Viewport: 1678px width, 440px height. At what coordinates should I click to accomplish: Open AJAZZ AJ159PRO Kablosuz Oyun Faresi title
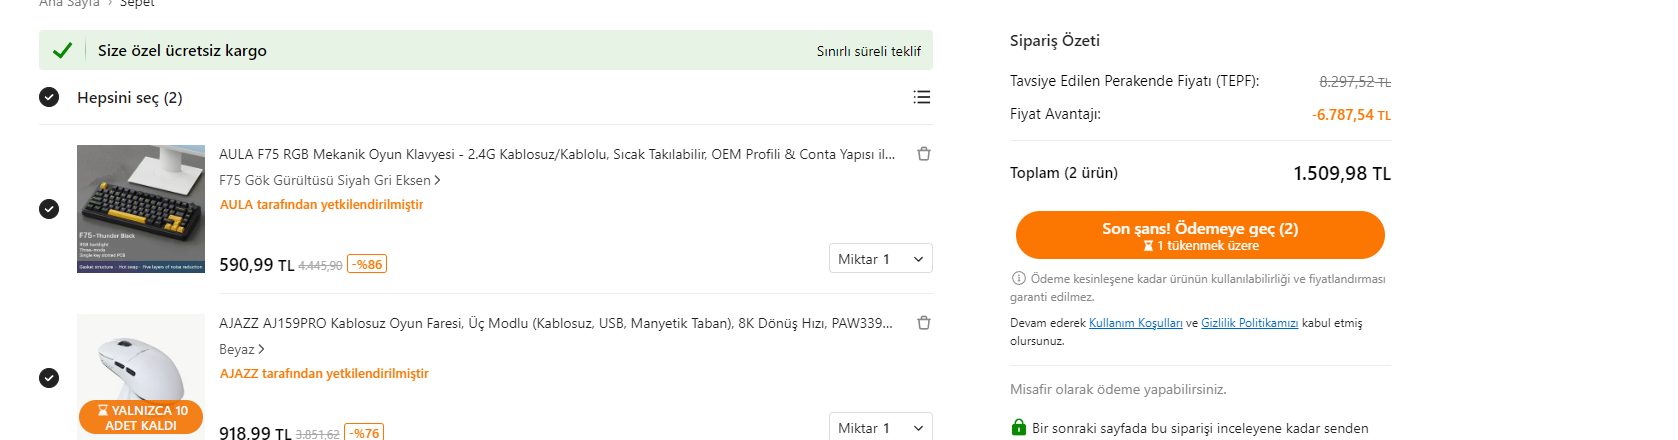click(x=556, y=323)
